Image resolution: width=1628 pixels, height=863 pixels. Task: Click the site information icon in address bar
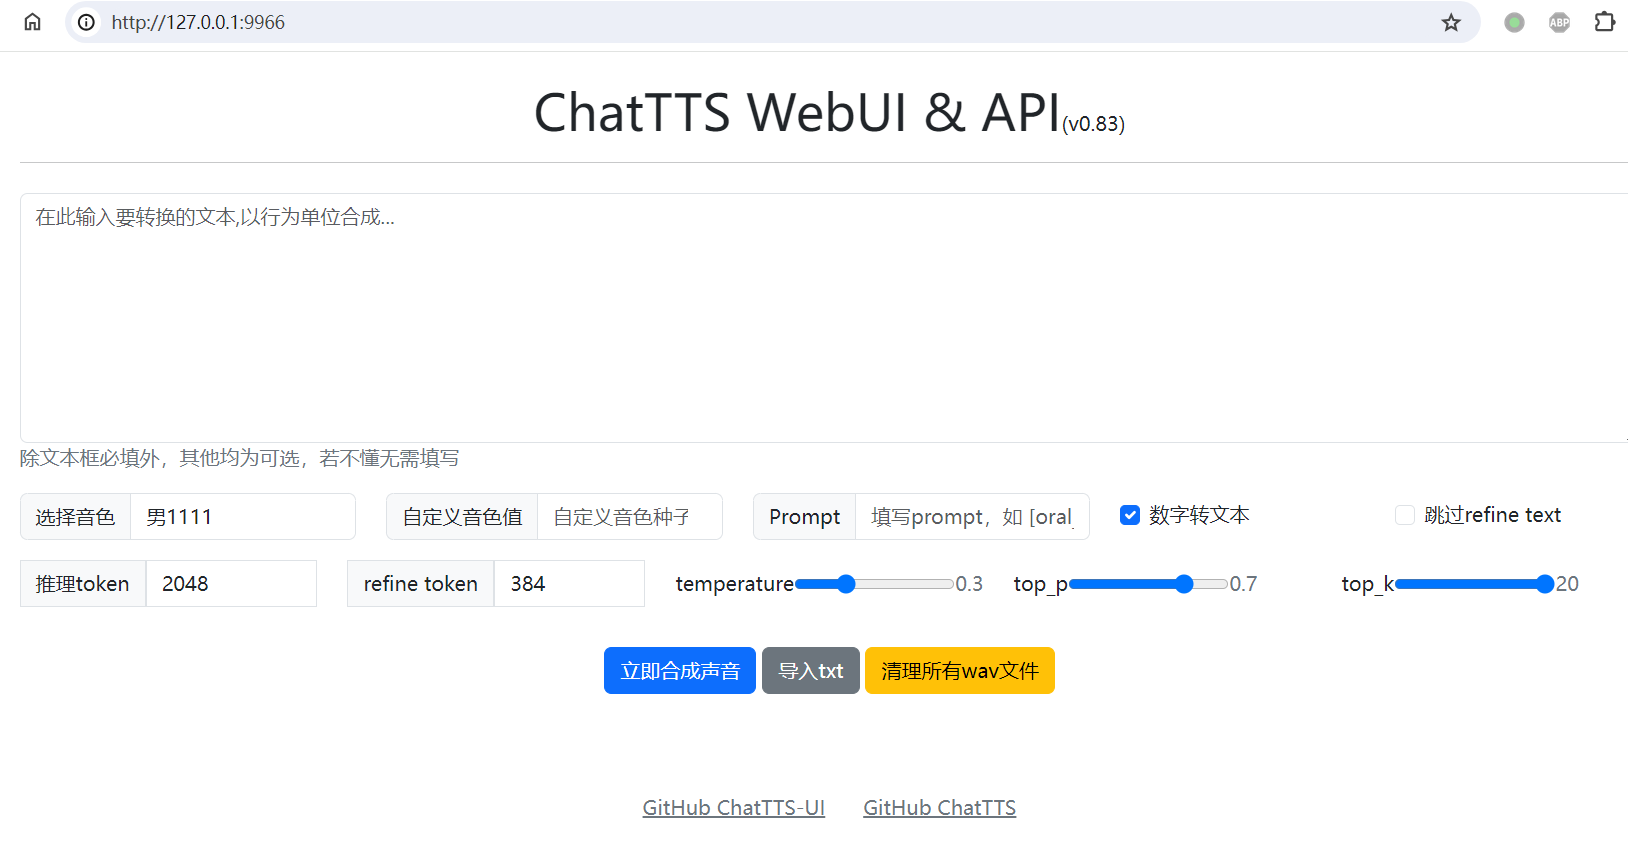tap(87, 22)
